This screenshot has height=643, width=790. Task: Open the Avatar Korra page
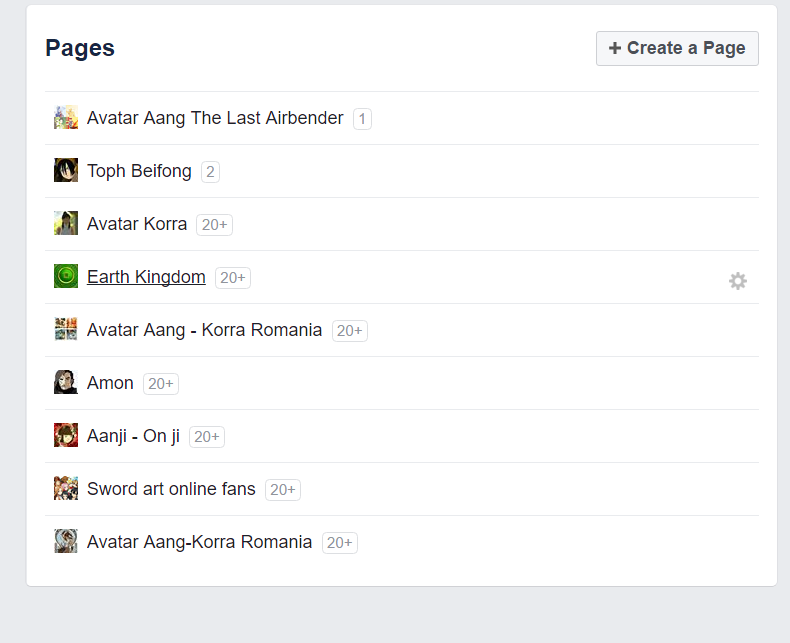click(137, 224)
